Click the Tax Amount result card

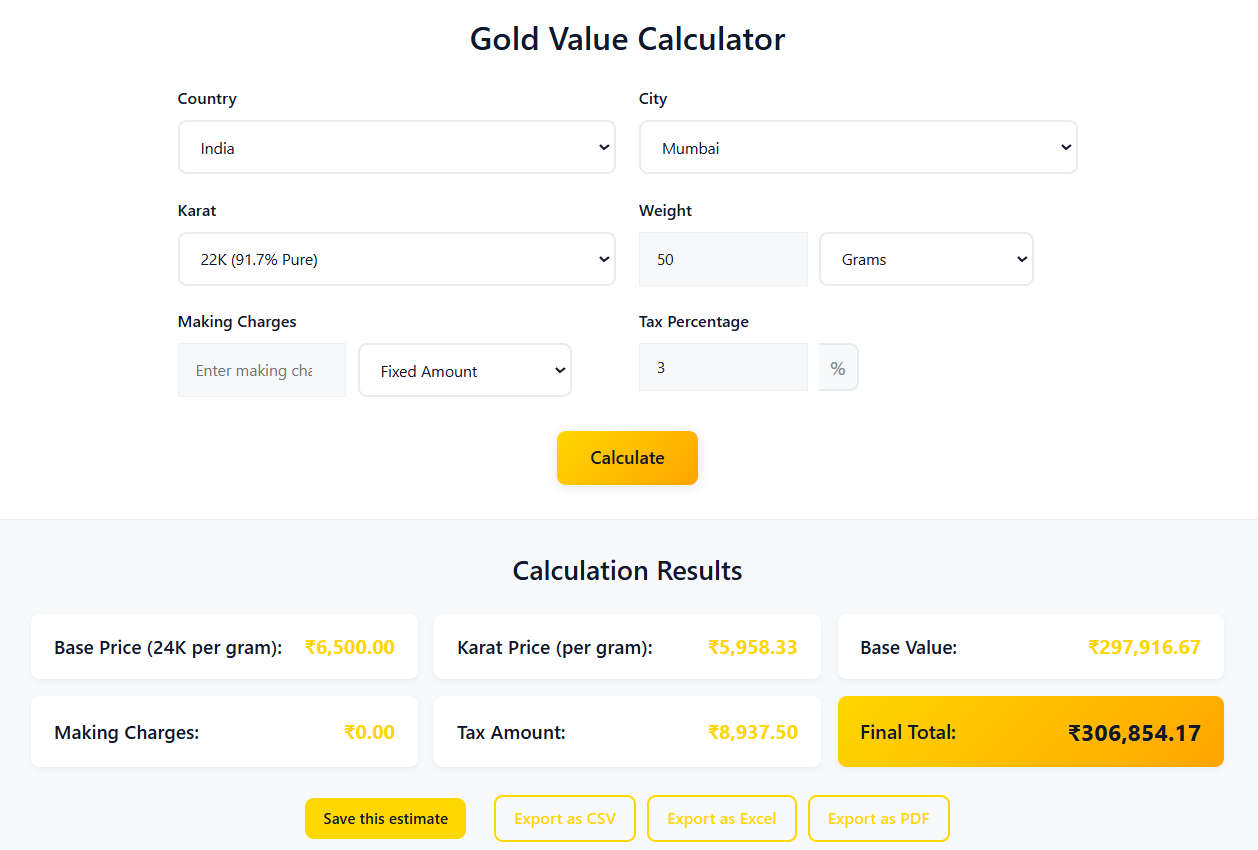coord(627,731)
